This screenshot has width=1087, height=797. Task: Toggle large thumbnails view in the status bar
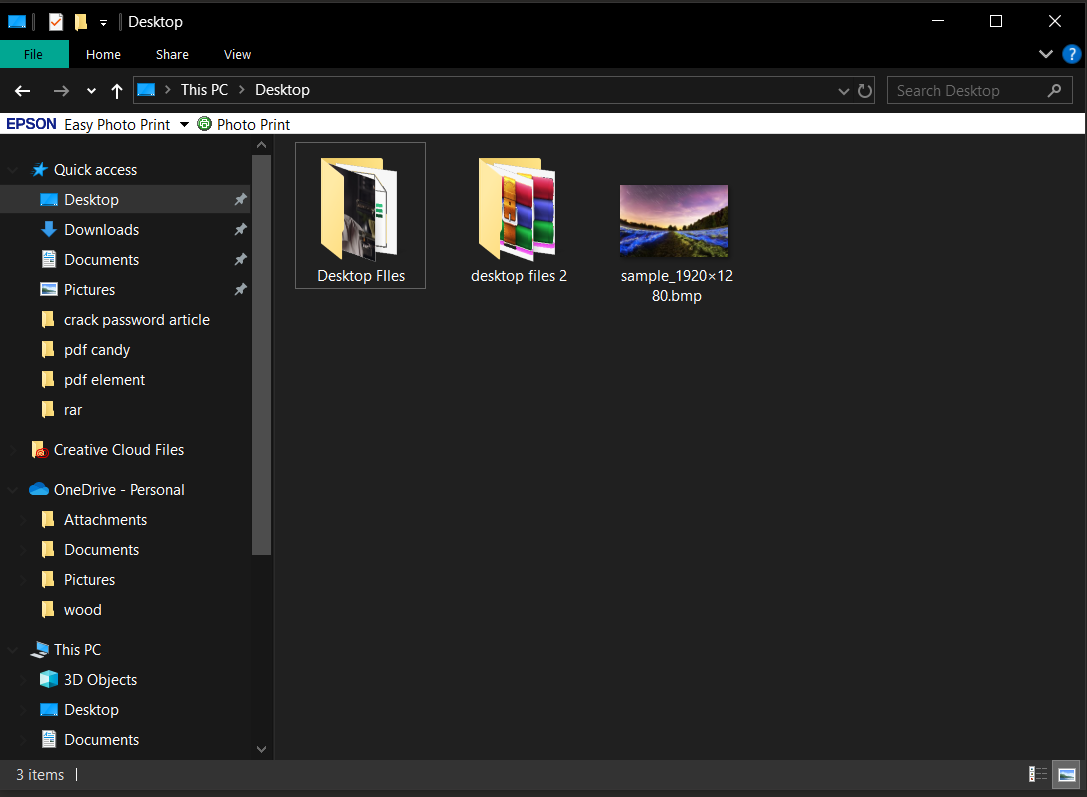[1066, 774]
